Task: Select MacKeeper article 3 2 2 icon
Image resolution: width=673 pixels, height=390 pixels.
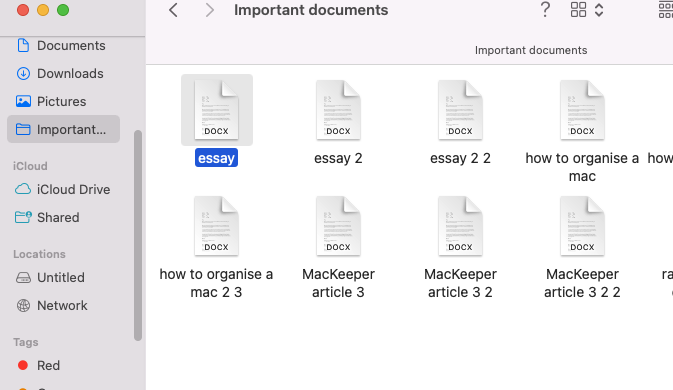Action: click(582, 226)
